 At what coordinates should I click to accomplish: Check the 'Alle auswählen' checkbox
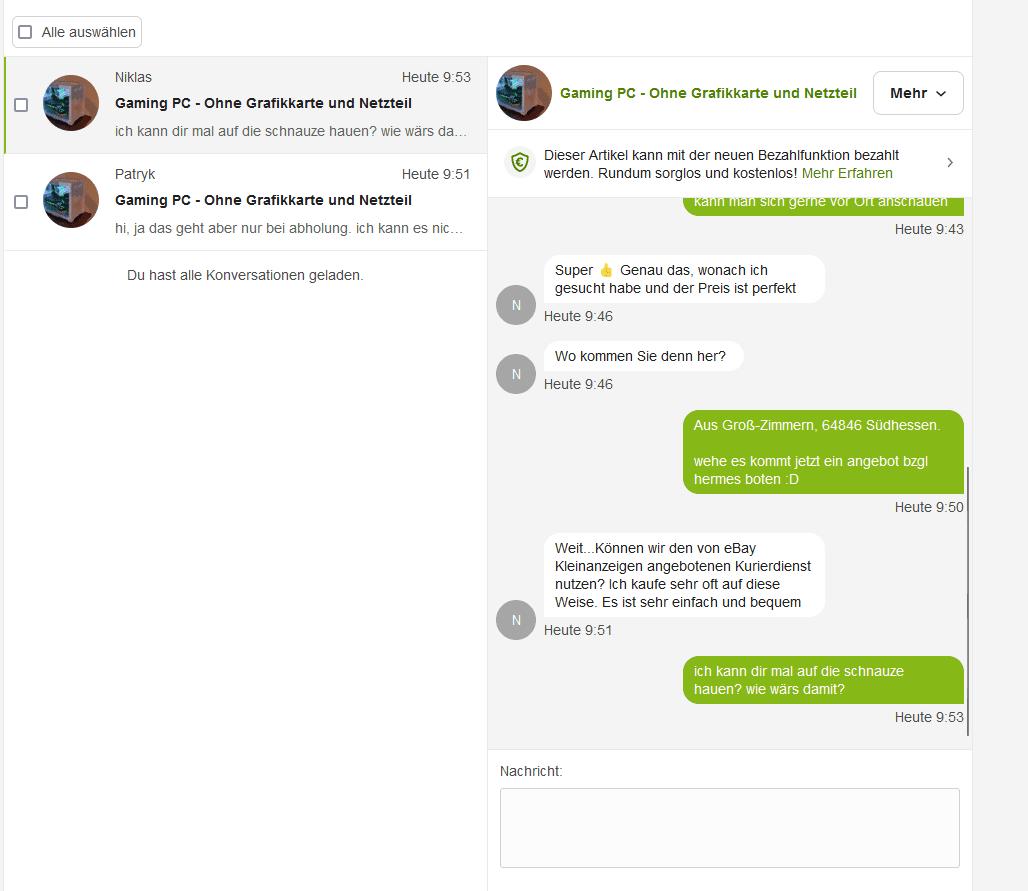point(25,32)
